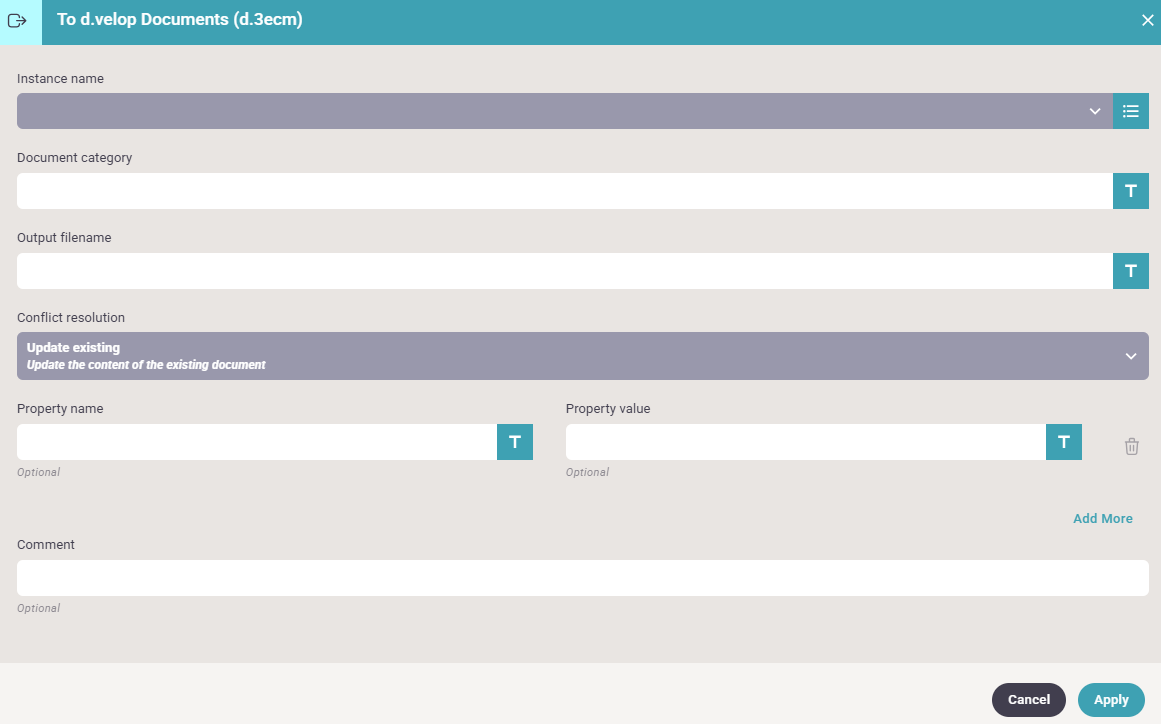Image resolution: width=1161 pixels, height=724 pixels.
Task: Focus the Property value input field
Action: tap(806, 442)
